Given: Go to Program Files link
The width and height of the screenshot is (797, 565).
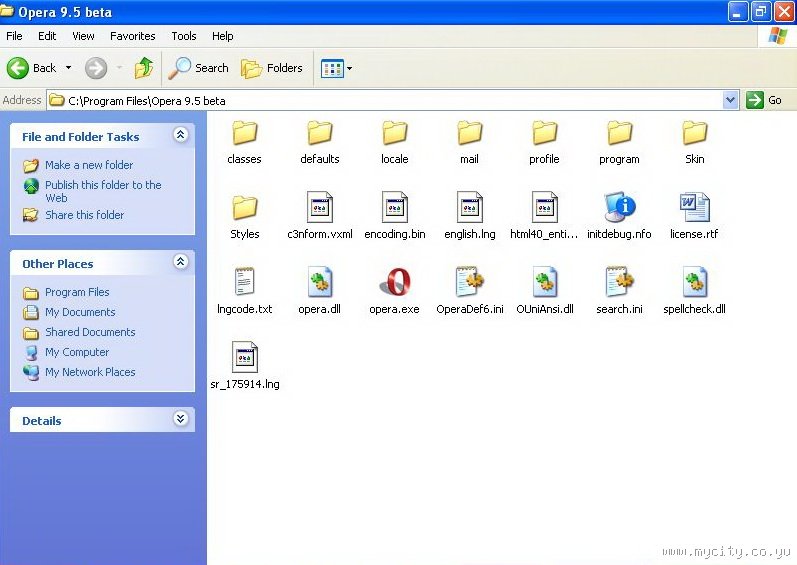Looking at the screenshot, I should click(77, 292).
